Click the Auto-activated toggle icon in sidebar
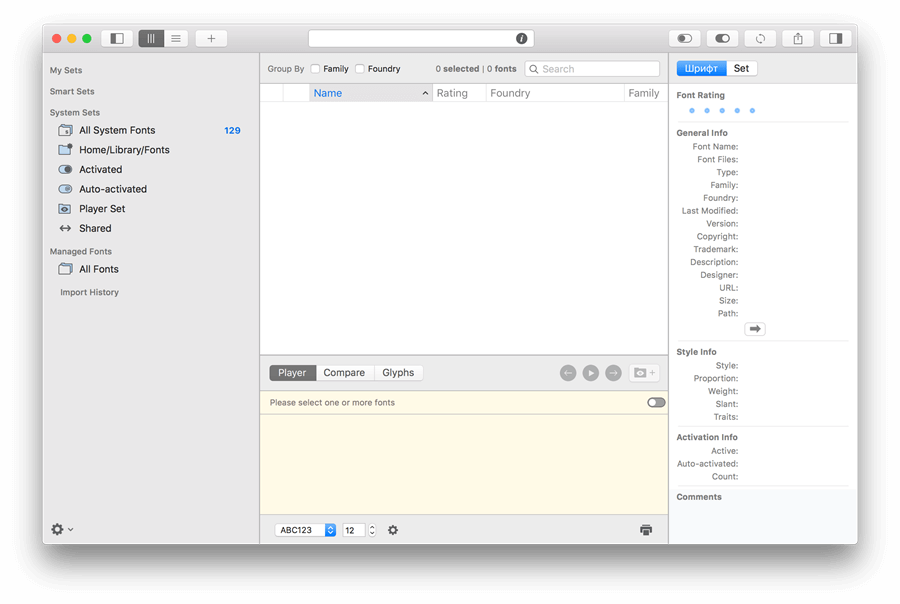The image size is (900, 604). [x=65, y=189]
